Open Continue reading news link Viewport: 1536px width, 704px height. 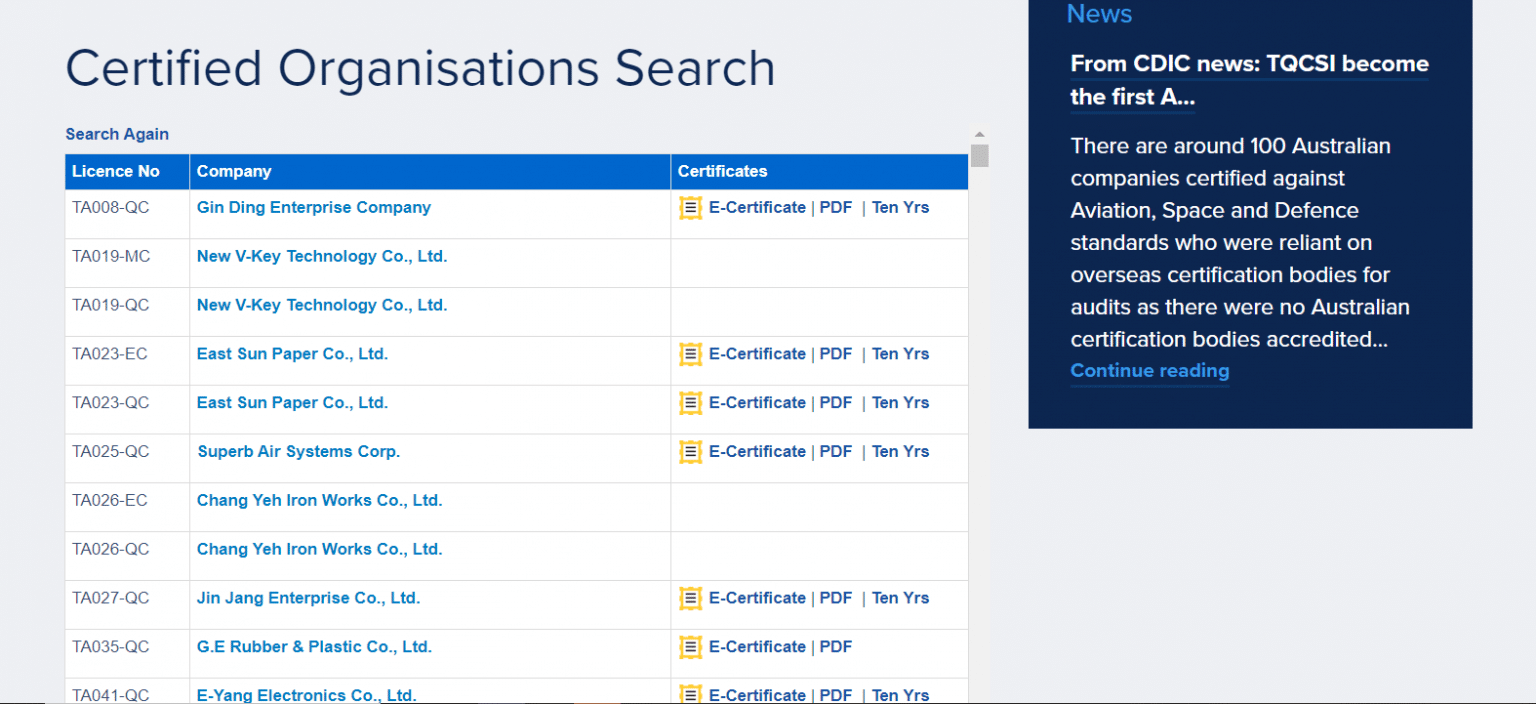[x=1149, y=371]
